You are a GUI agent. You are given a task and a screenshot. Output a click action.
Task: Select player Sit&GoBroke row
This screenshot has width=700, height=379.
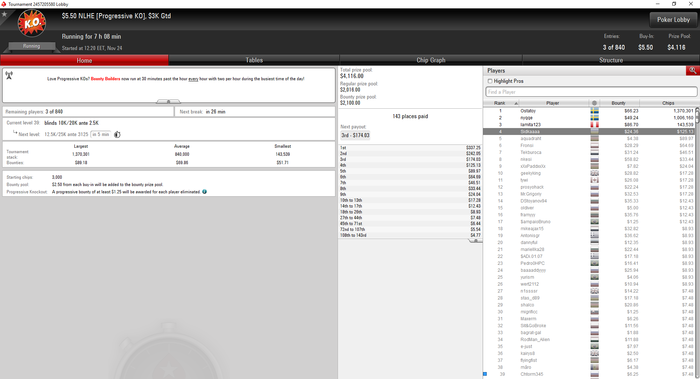[x=589, y=326]
